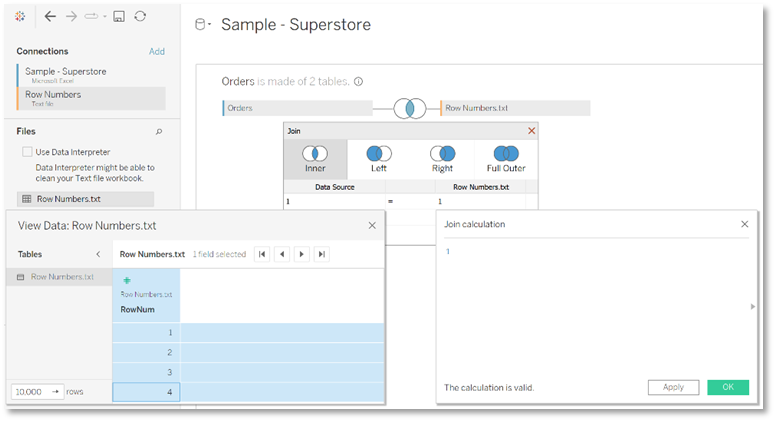This screenshot has height=422, width=776.
Task: Open the data source cylinder dropdown
Action: click(x=202, y=25)
